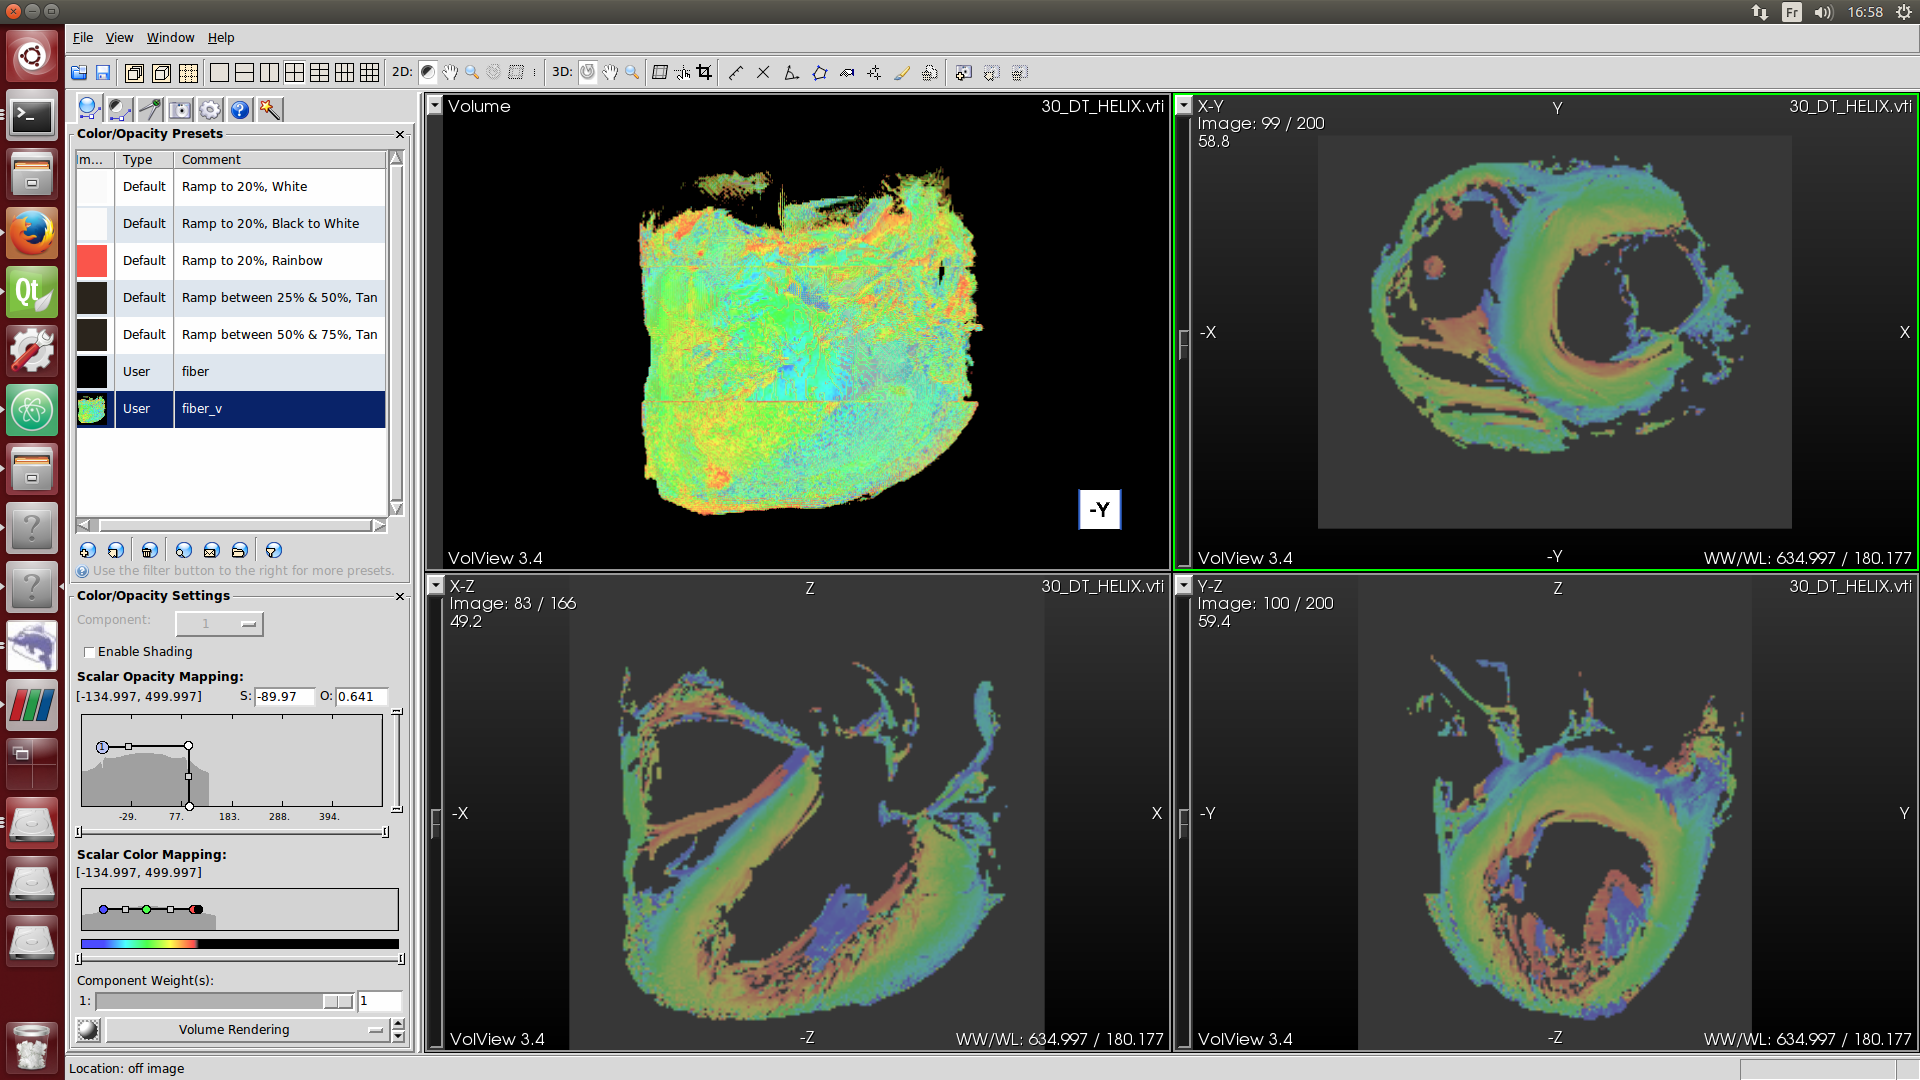
Task: Click the X-Y view slice slider handle
Action: point(1183,344)
